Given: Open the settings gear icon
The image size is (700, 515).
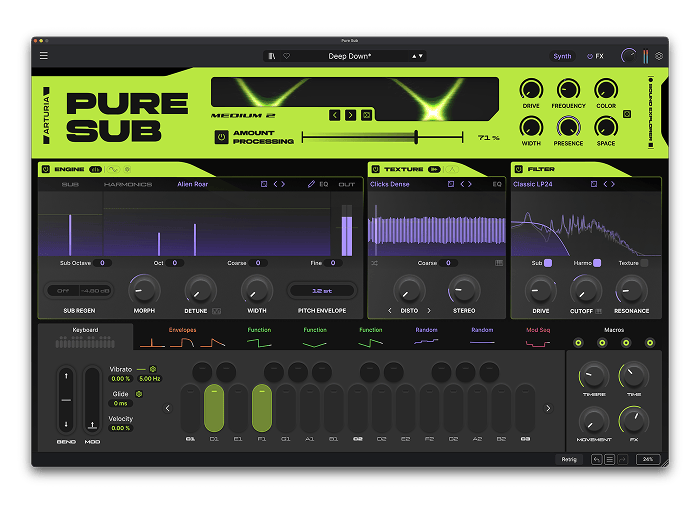Looking at the screenshot, I should tap(659, 56).
